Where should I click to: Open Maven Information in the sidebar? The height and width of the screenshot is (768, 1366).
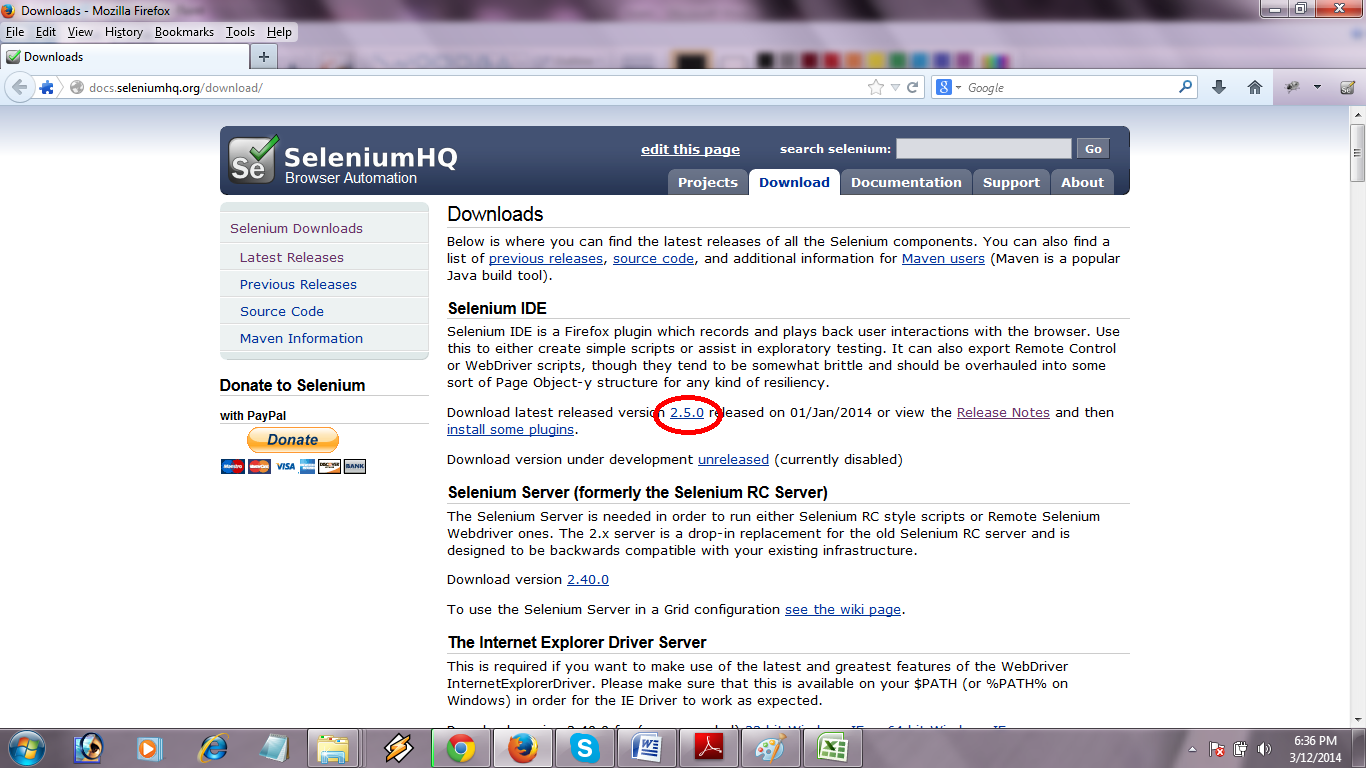point(301,338)
